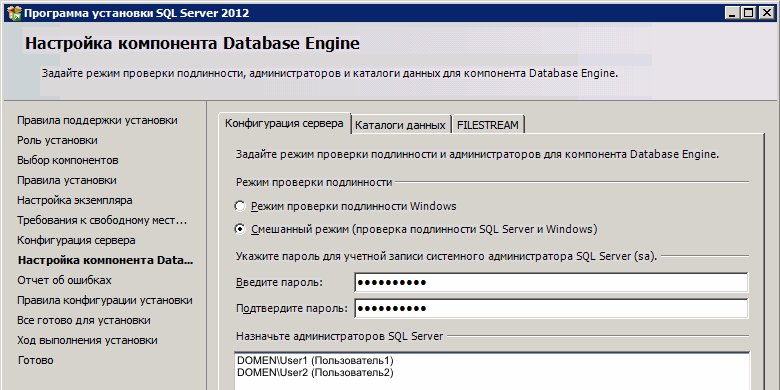Viewport: 780px width, 390px height.
Task: Click step Требования к свободному месту
Action: pyautogui.click(x=102, y=220)
